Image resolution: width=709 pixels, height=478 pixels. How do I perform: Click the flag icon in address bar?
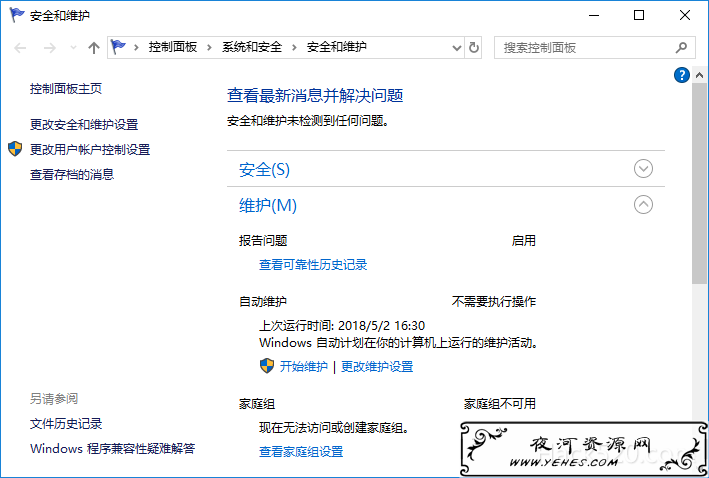point(118,47)
